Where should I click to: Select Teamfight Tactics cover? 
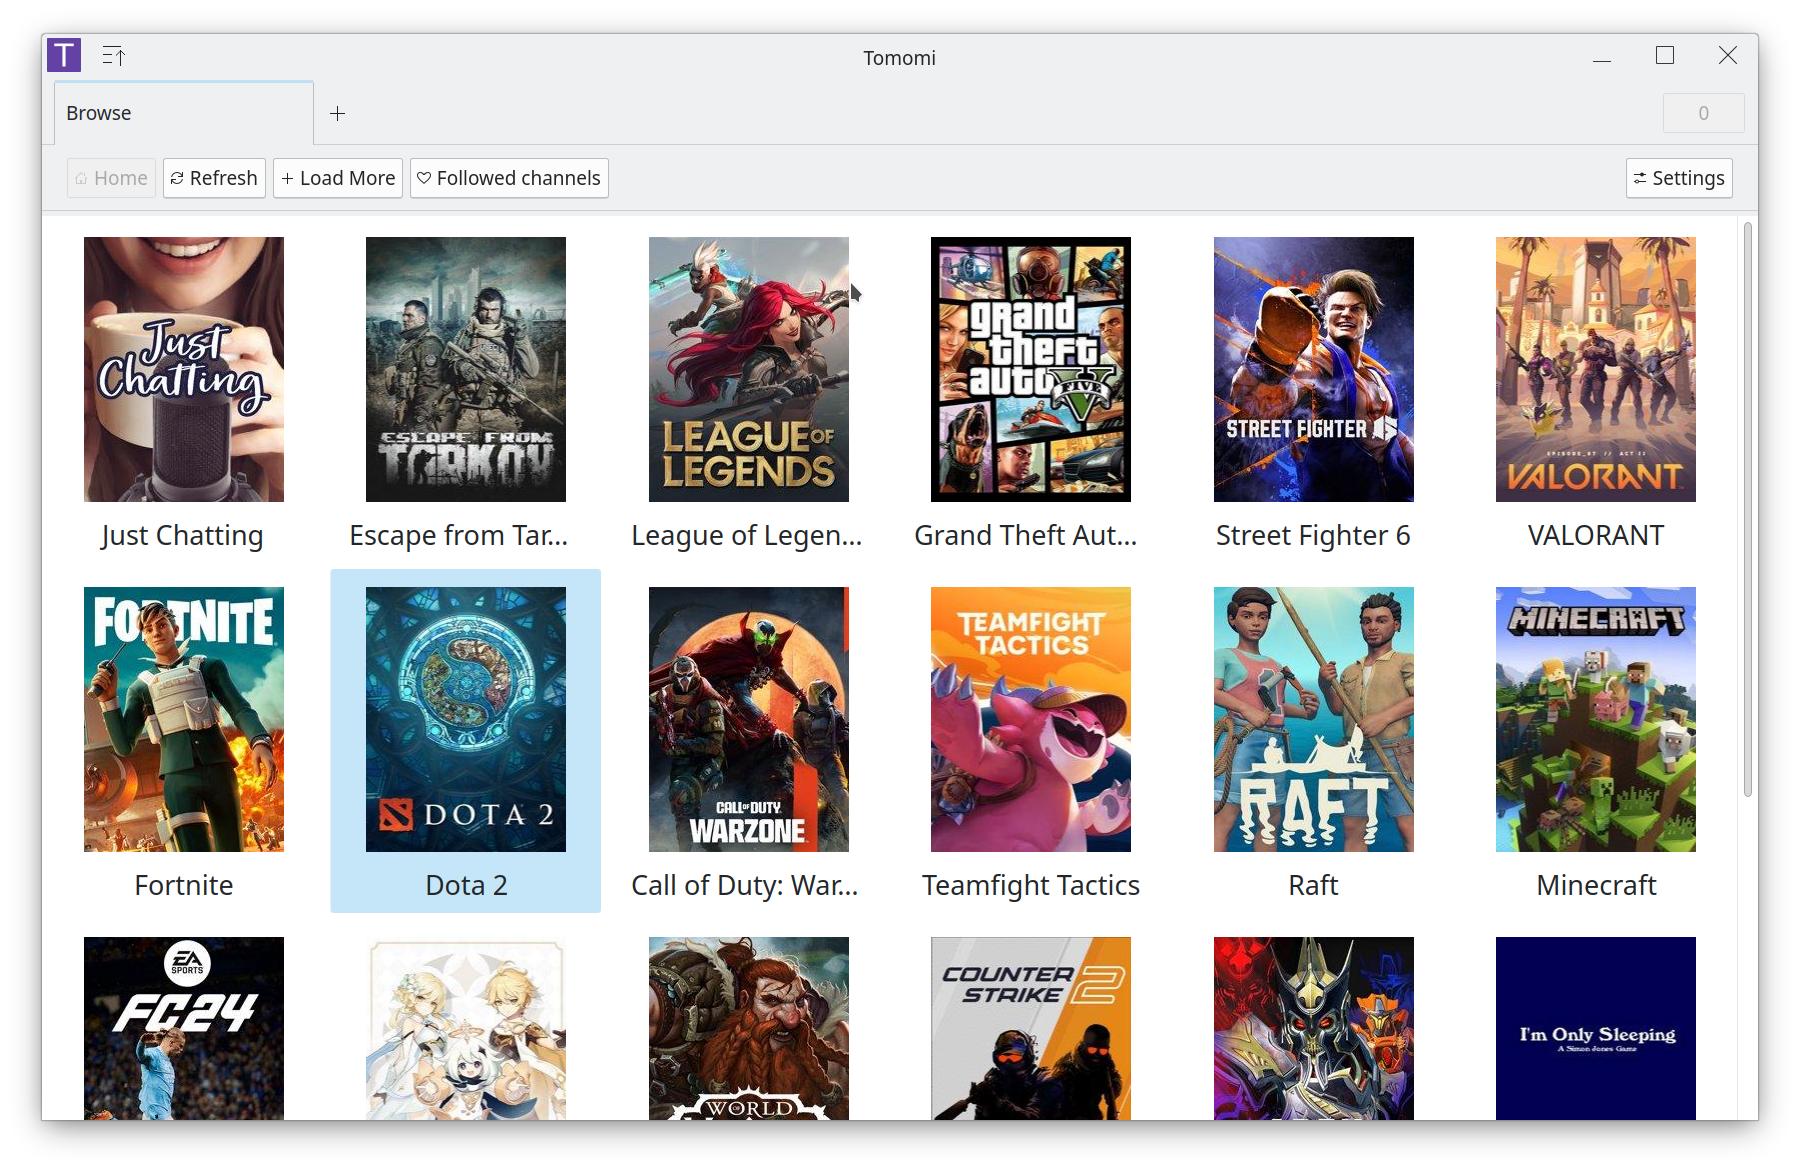(x=1031, y=719)
